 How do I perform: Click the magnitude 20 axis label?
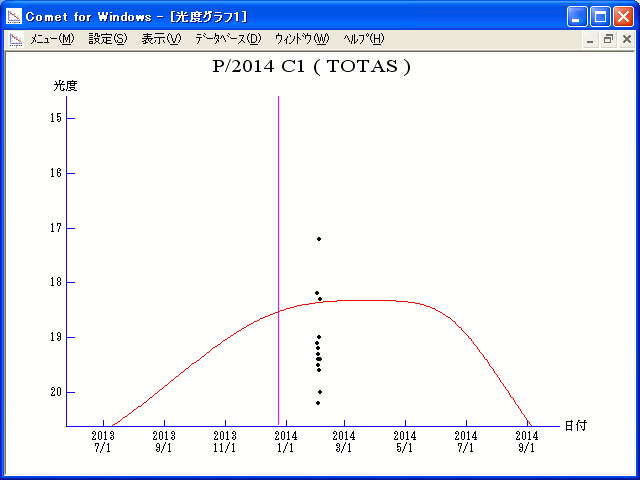(56, 392)
